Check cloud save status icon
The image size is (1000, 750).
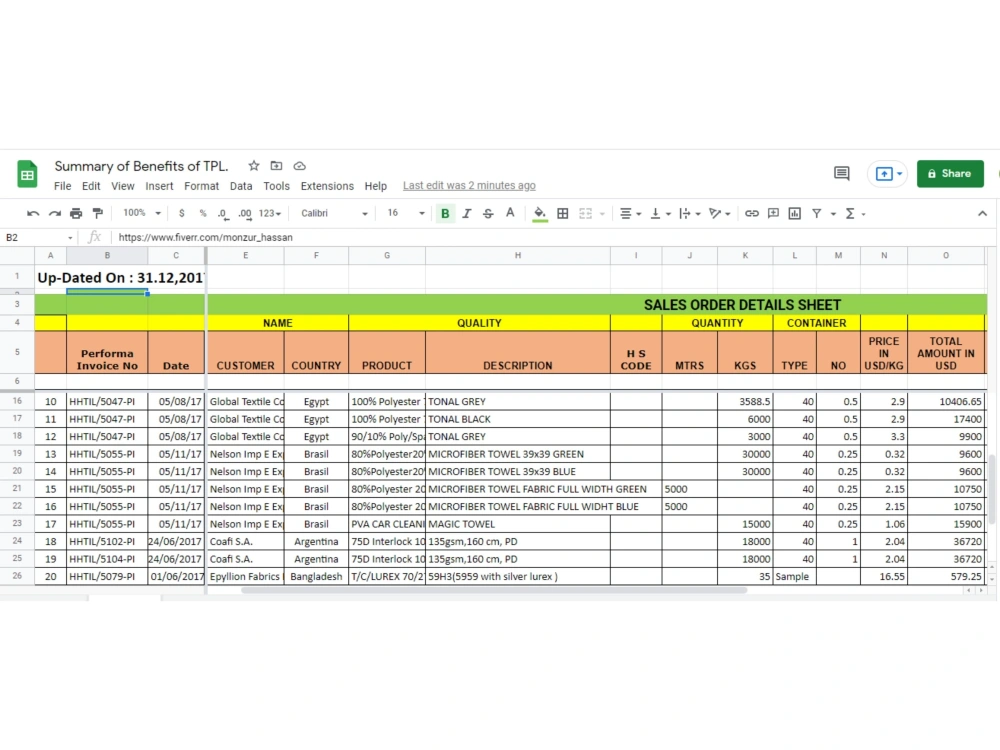[x=299, y=166]
